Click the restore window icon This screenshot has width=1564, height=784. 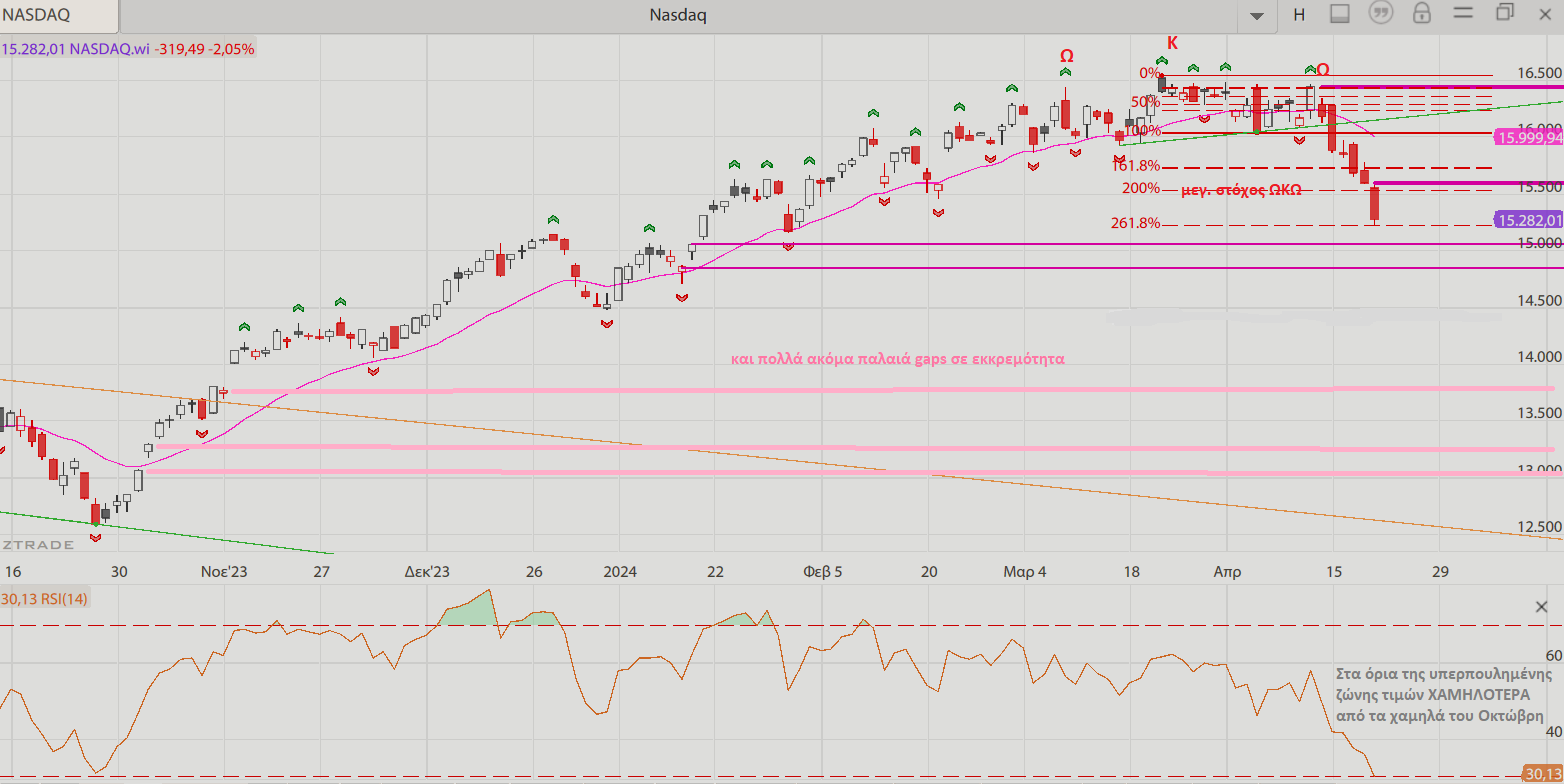click(1505, 13)
